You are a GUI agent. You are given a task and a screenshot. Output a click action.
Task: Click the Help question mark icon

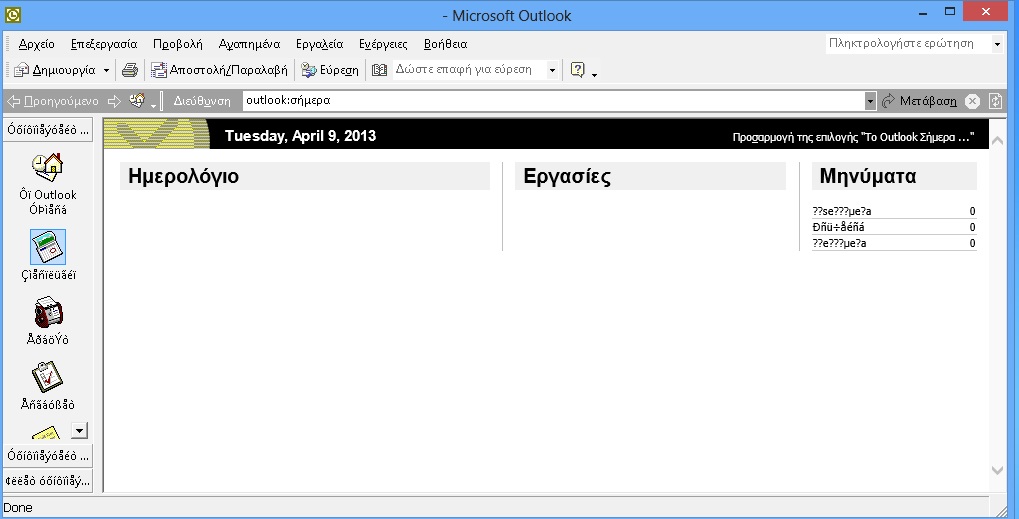point(577,70)
